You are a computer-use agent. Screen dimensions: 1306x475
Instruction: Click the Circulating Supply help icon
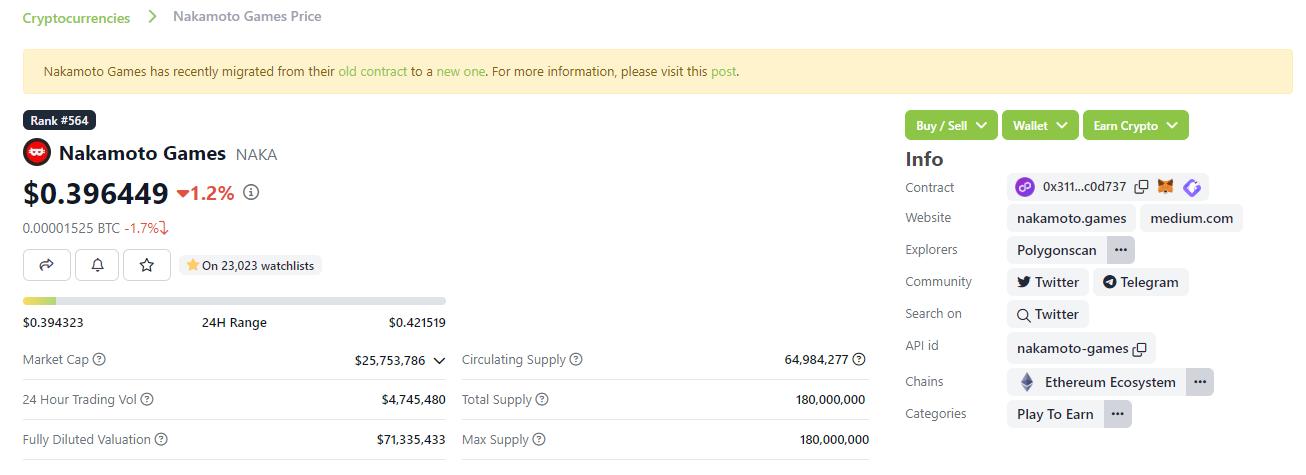576,359
